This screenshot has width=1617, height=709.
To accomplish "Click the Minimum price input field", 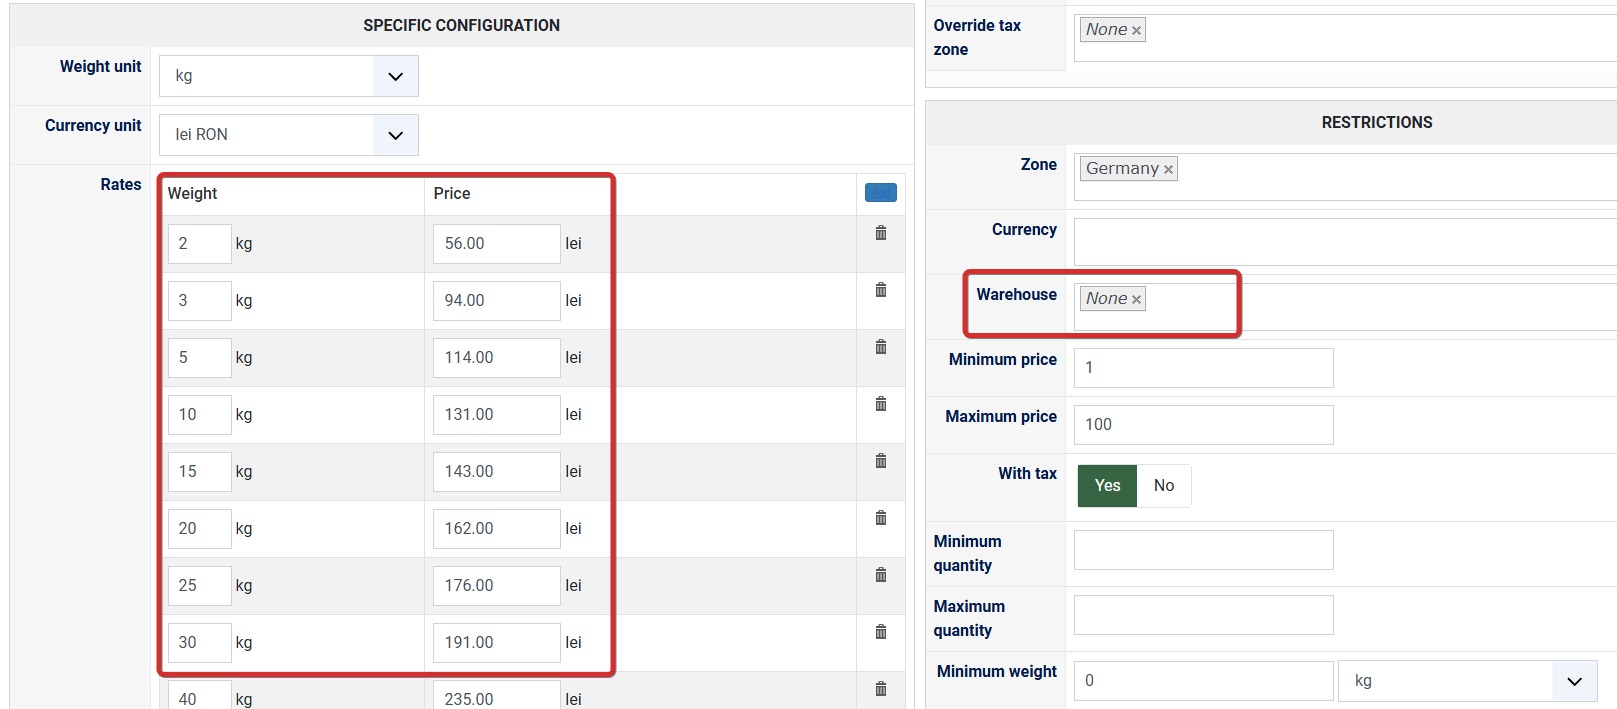I will pyautogui.click(x=1203, y=368).
